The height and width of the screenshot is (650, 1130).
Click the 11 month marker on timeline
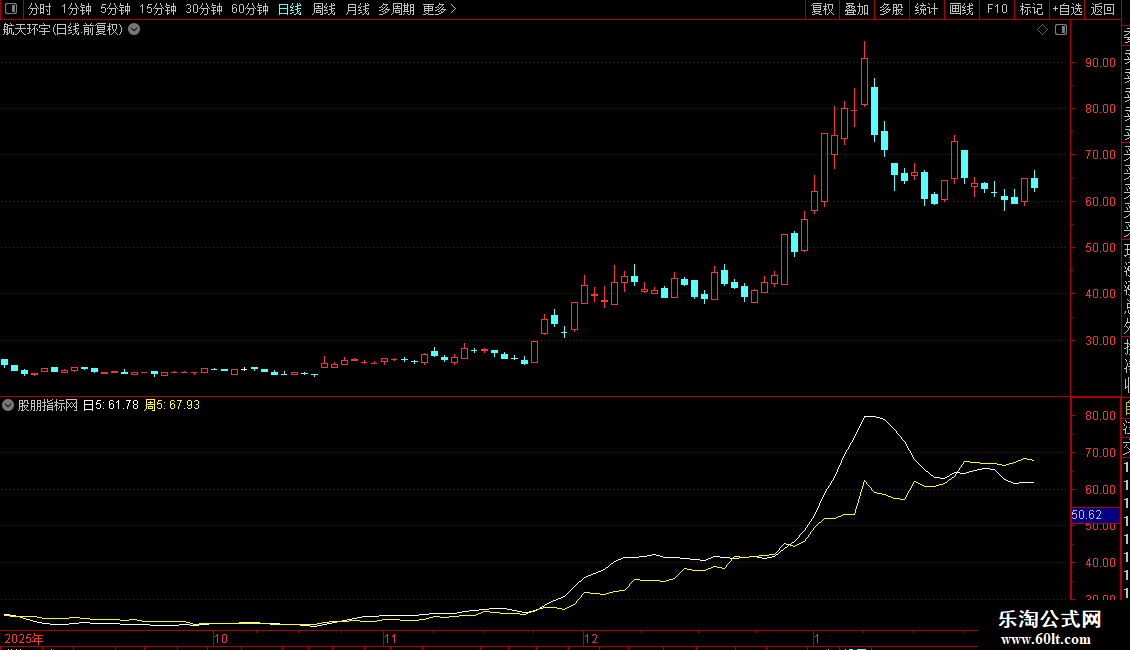point(390,638)
